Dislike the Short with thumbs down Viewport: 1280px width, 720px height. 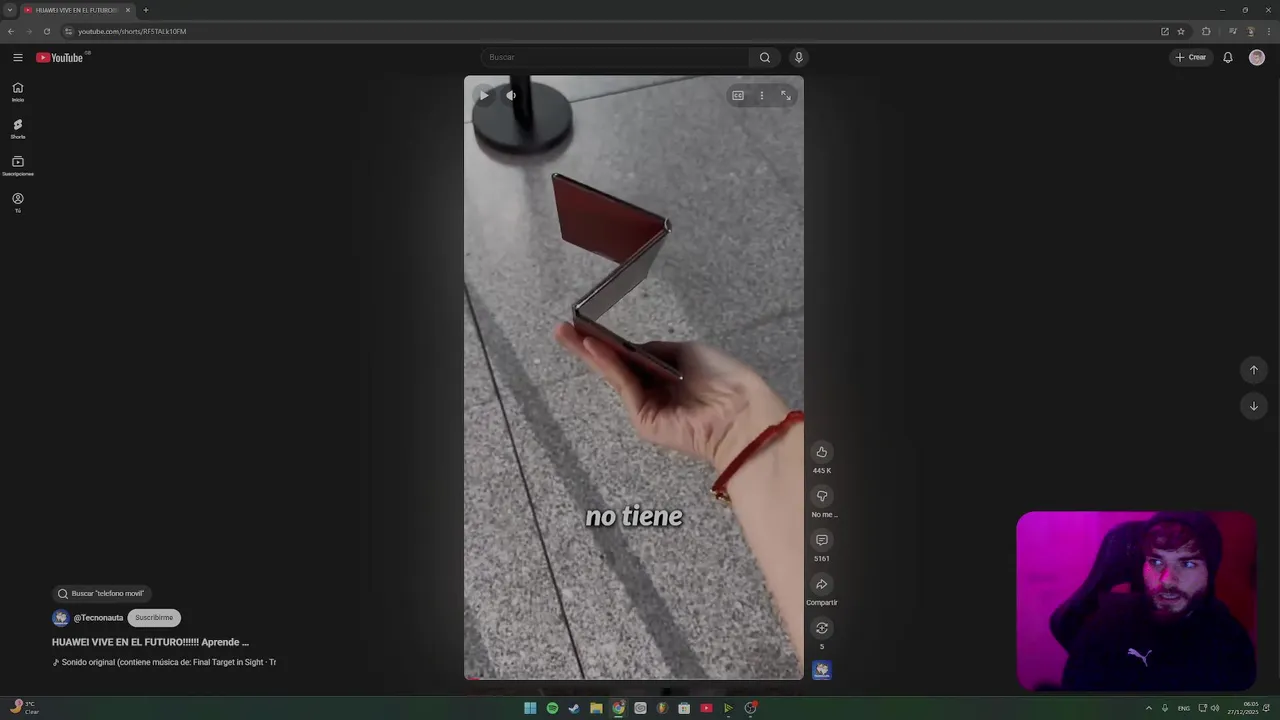click(822, 496)
